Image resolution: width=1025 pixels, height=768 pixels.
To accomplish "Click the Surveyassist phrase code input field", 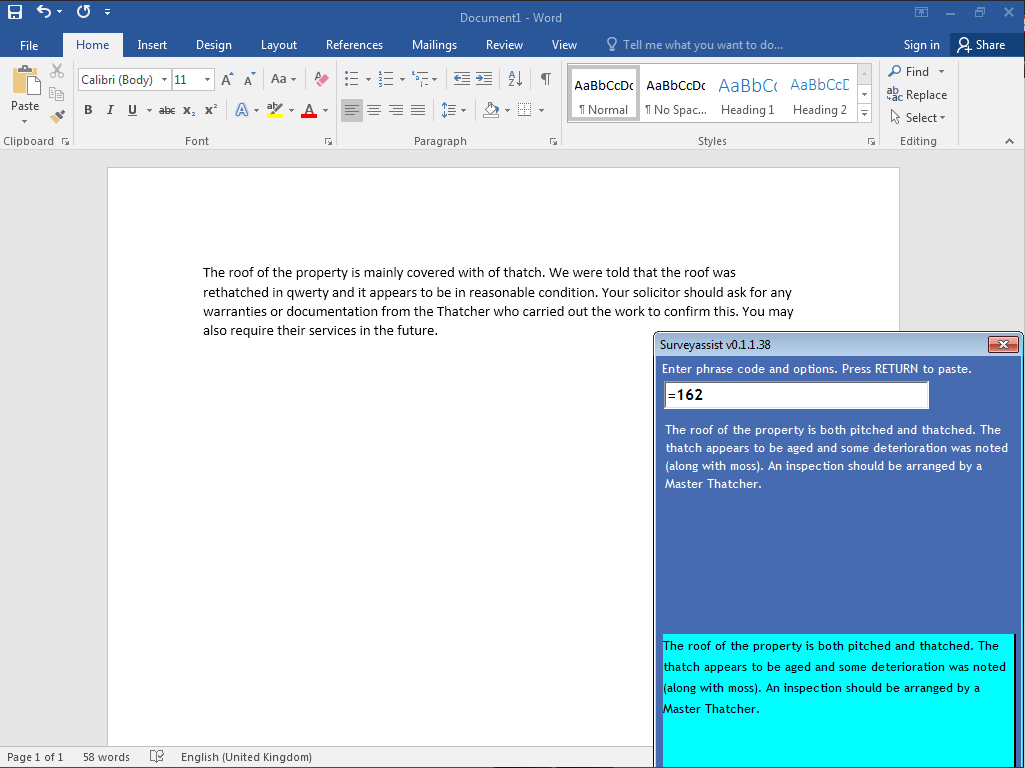I will 796,395.
